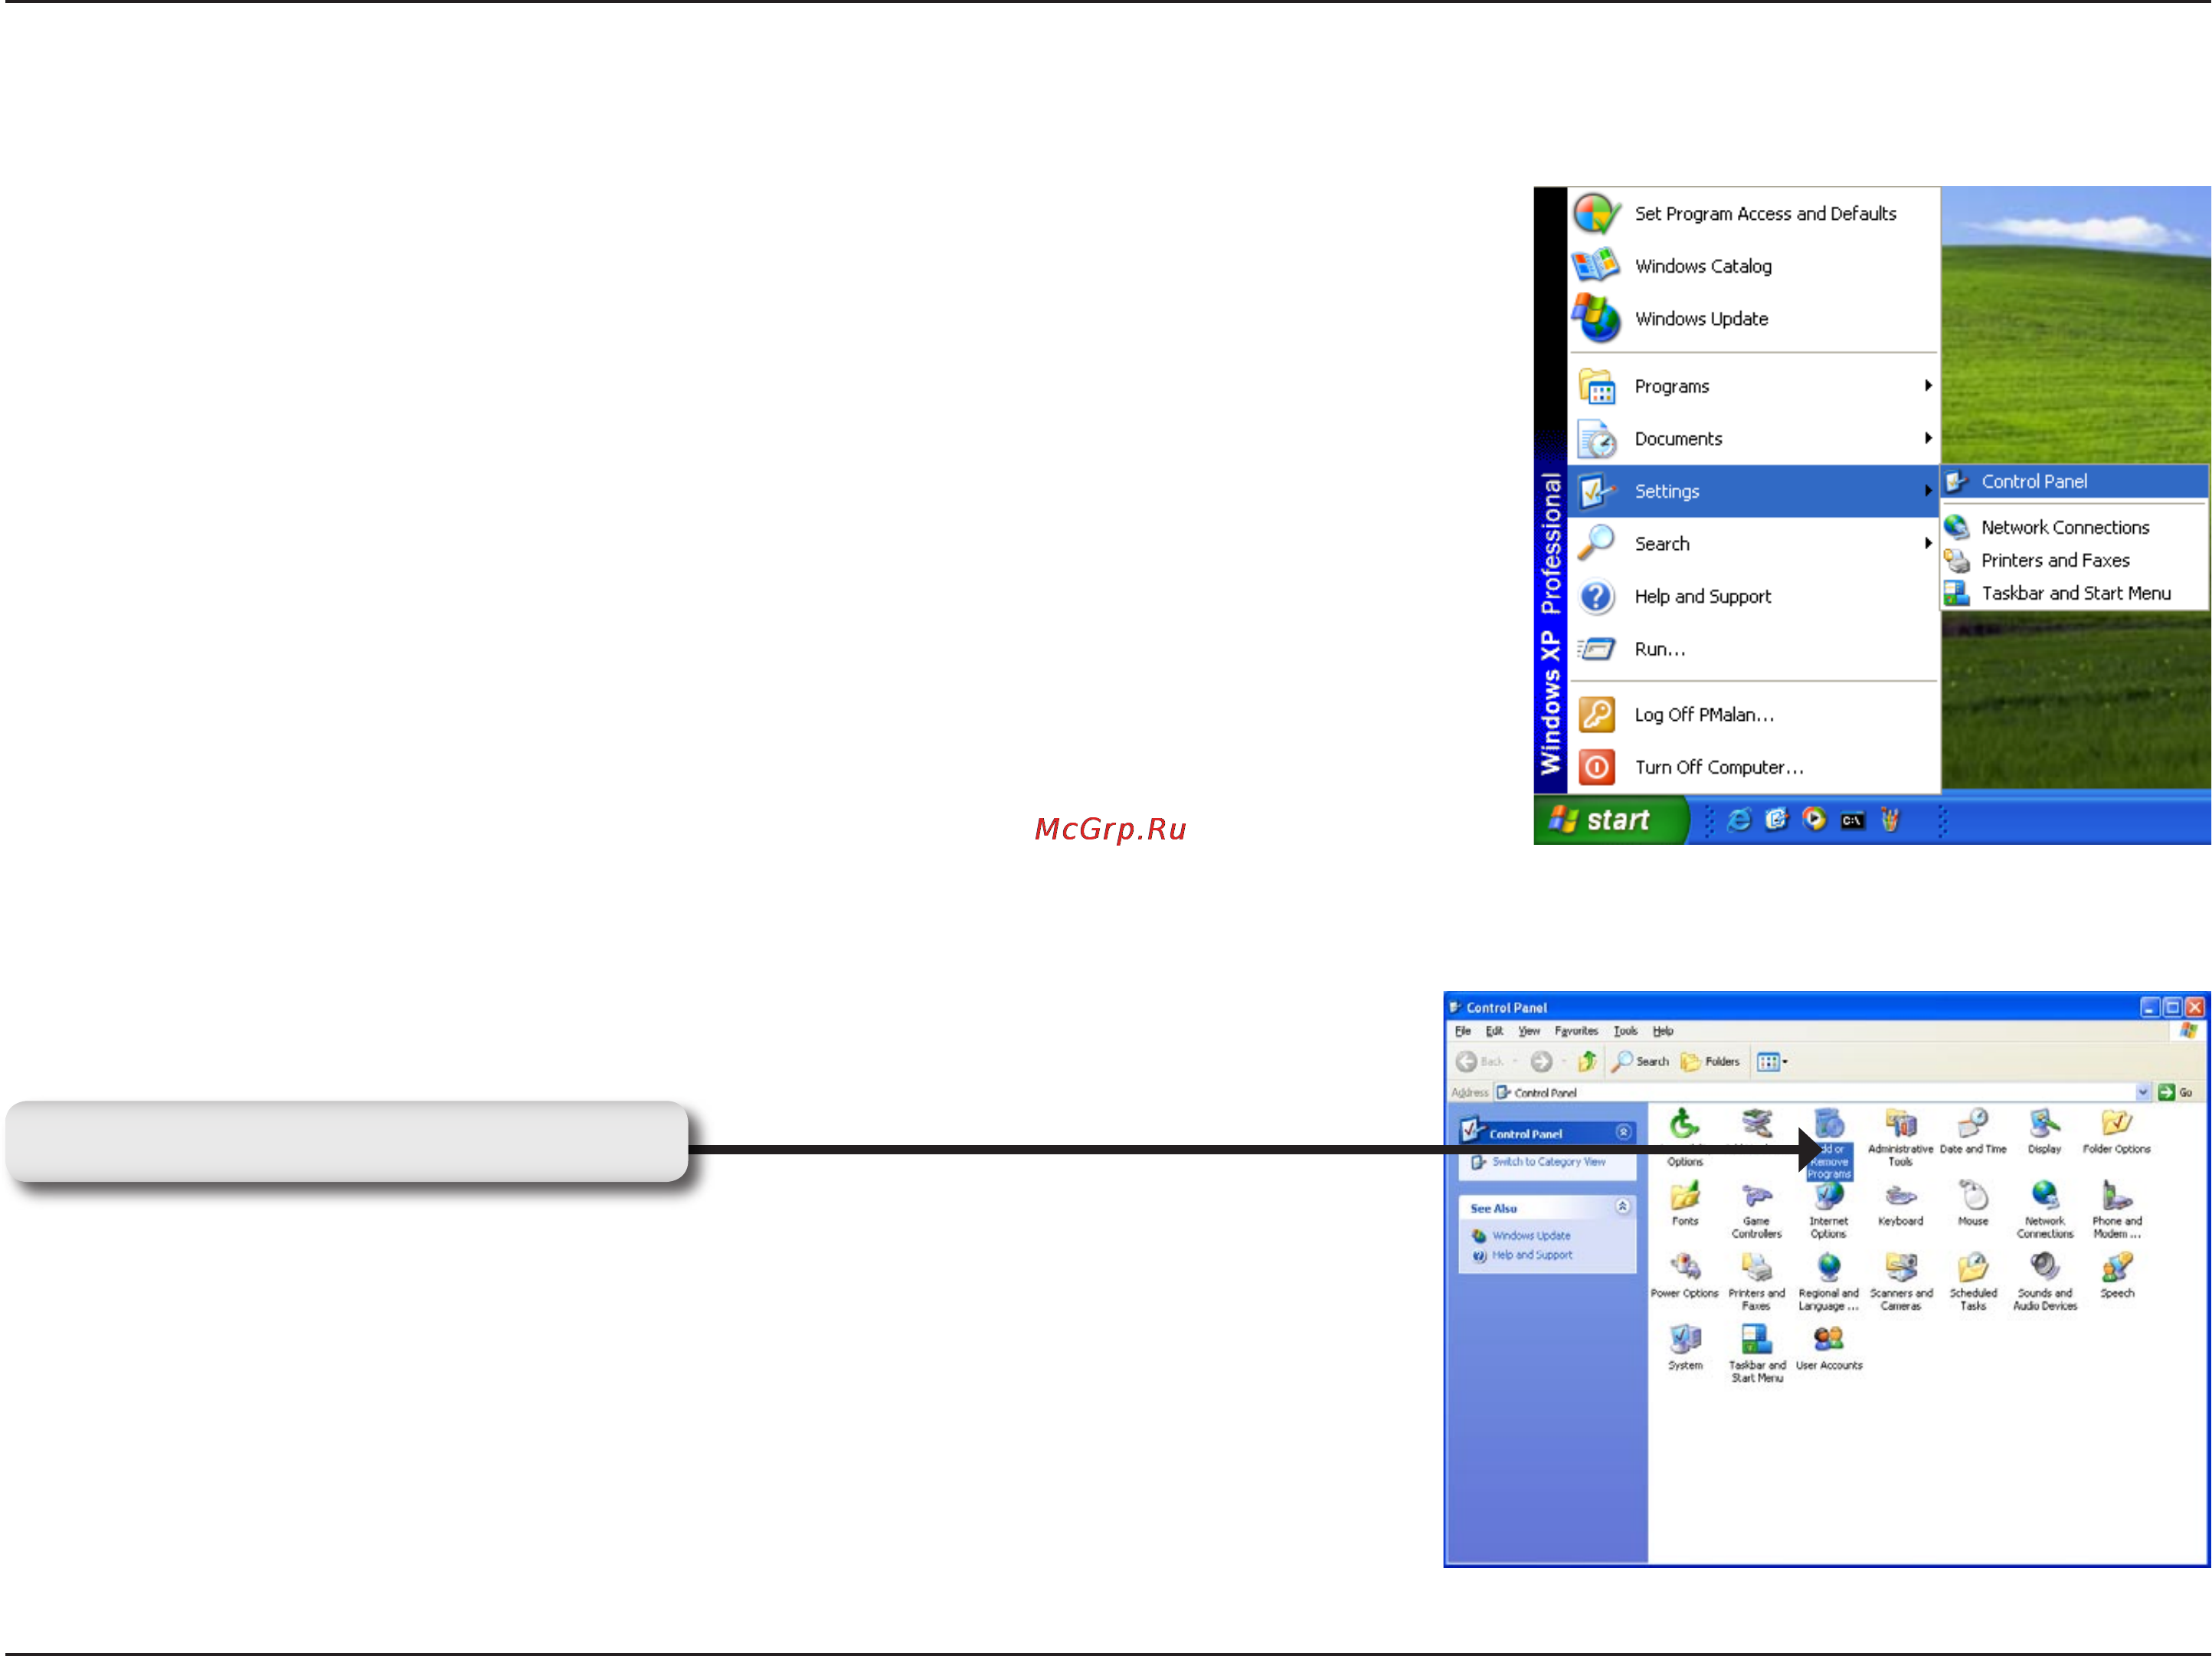Image resolution: width=2212 pixels, height=1656 pixels.
Task: Open the Mouse applet
Action: (x=1973, y=1204)
